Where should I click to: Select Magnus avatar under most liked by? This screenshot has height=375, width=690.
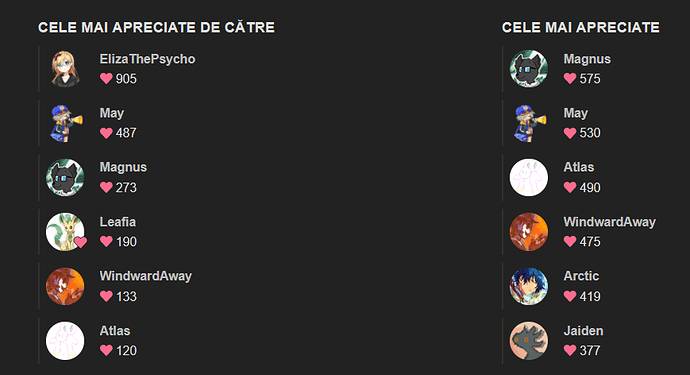[65, 177]
